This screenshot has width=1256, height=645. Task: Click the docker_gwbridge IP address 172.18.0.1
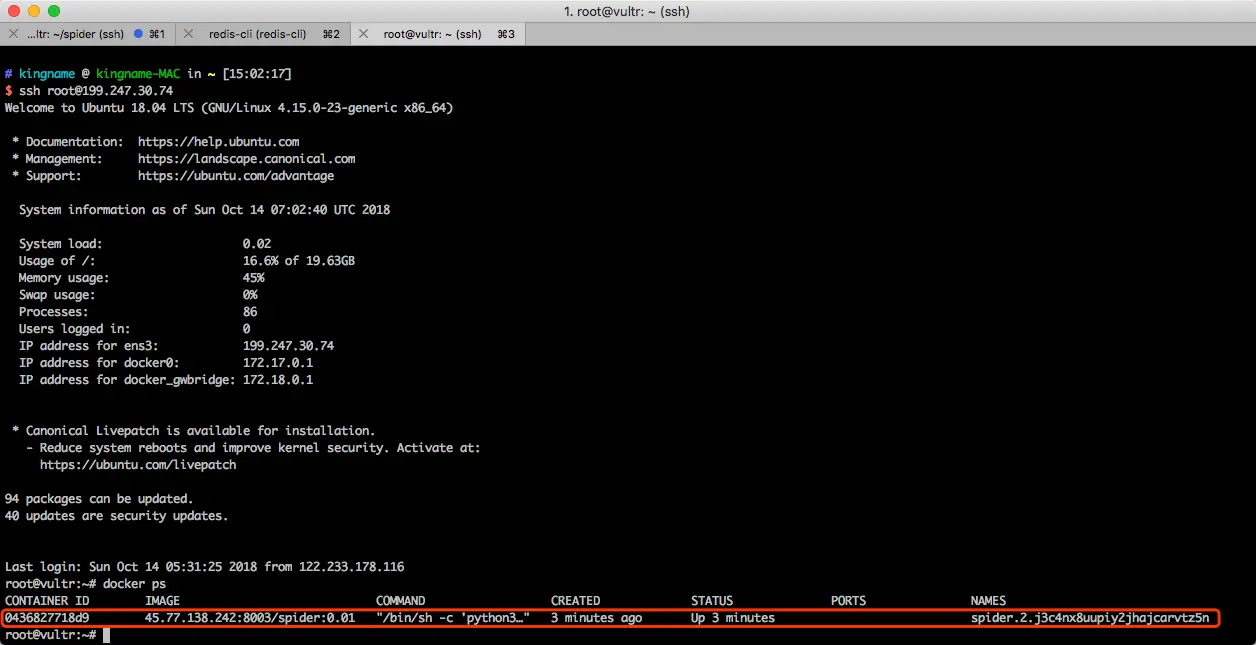(x=278, y=380)
